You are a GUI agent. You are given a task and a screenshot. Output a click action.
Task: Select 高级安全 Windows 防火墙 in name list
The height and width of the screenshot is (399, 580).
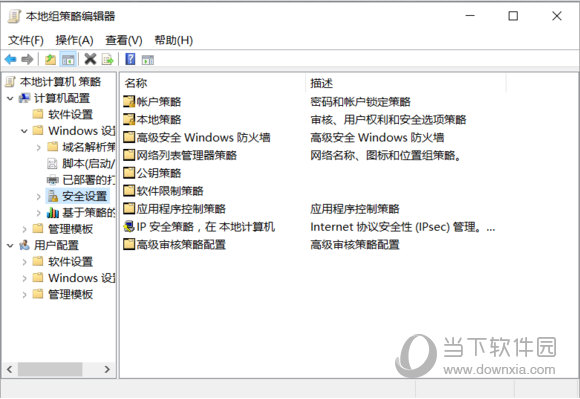[203, 137]
